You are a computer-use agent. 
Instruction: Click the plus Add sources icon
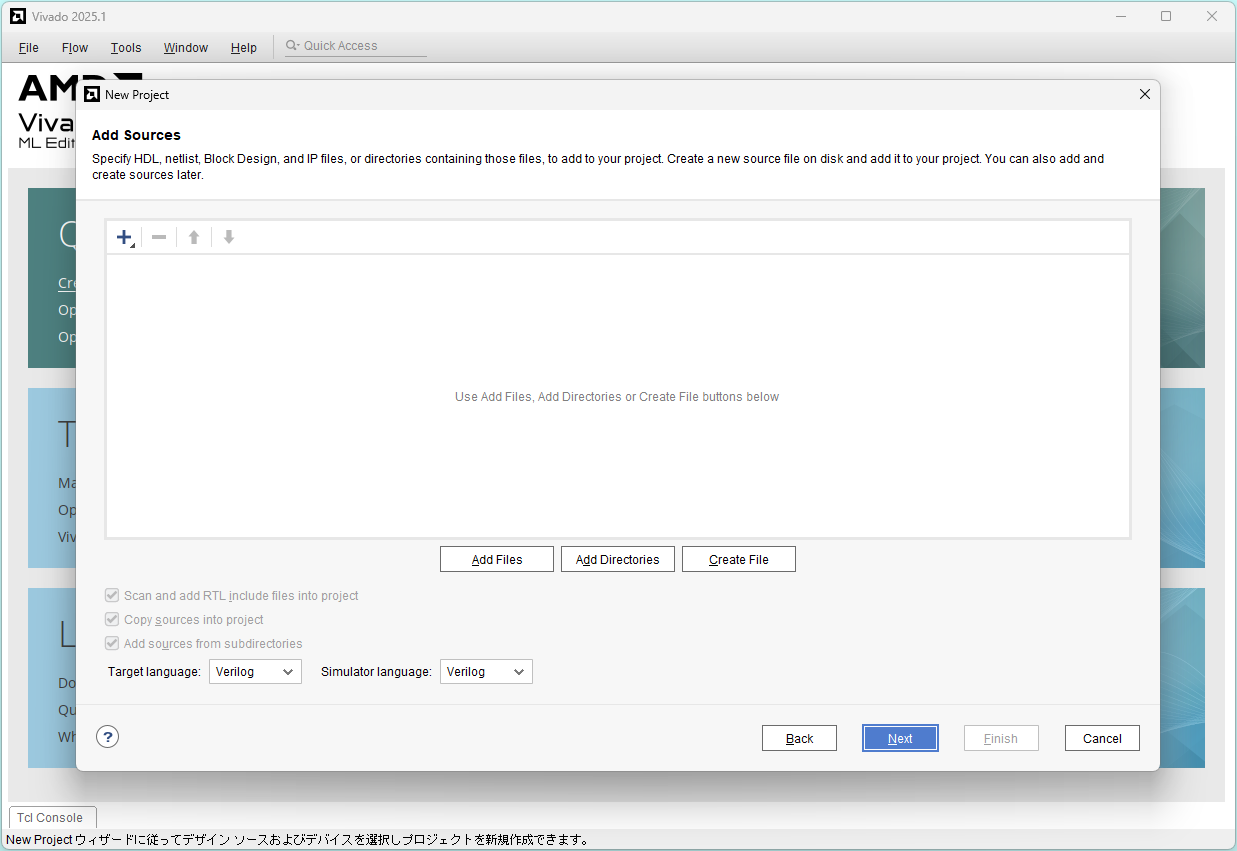tap(124, 237)
